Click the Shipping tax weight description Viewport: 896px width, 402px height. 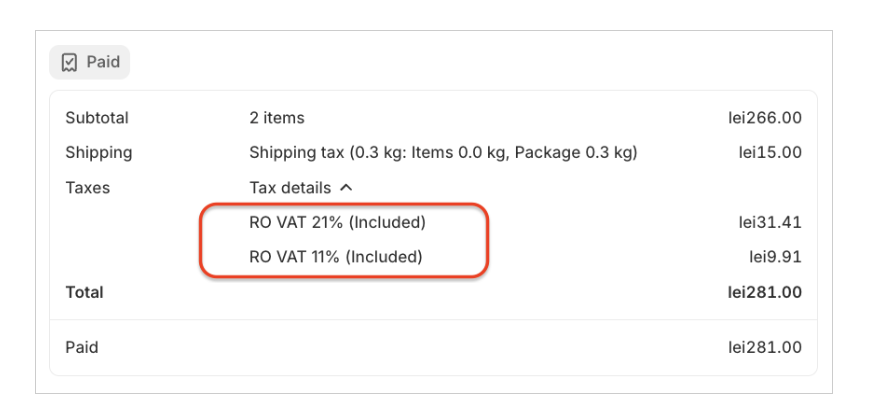pyautogui.click(x=443, y=153)
